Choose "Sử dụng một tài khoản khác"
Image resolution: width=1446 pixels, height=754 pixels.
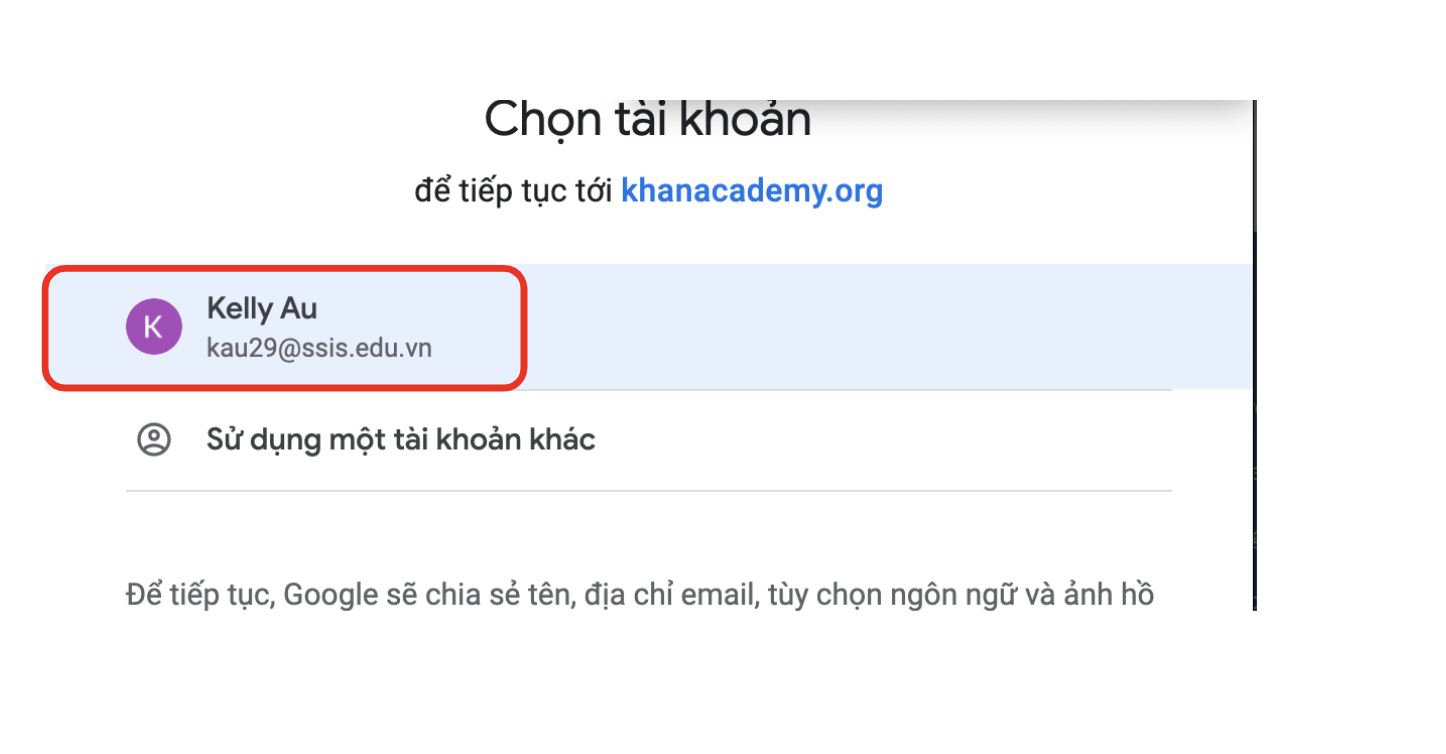click(400, 440)
